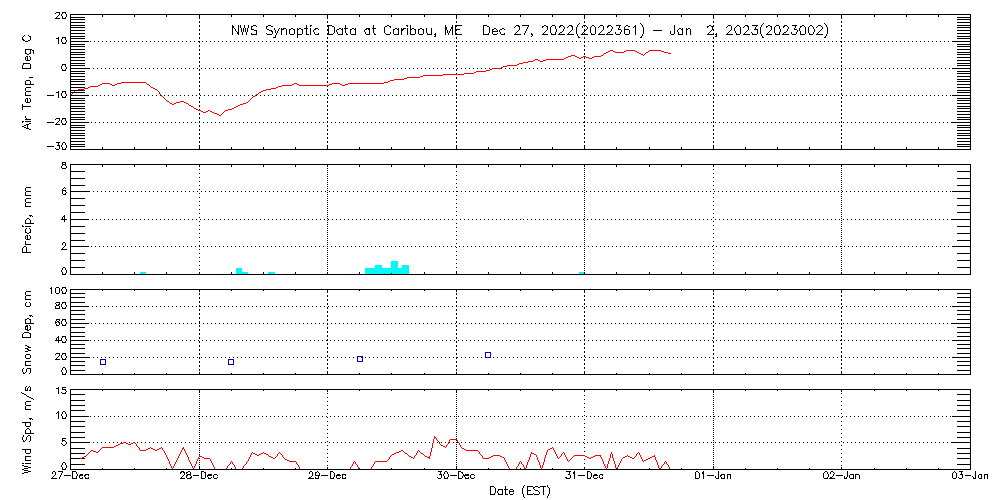The height and width of the screenshot is (500, 1000).
Task: Click the temperature minimum point after 28-Dec
Action: click(x=220, y=115)
